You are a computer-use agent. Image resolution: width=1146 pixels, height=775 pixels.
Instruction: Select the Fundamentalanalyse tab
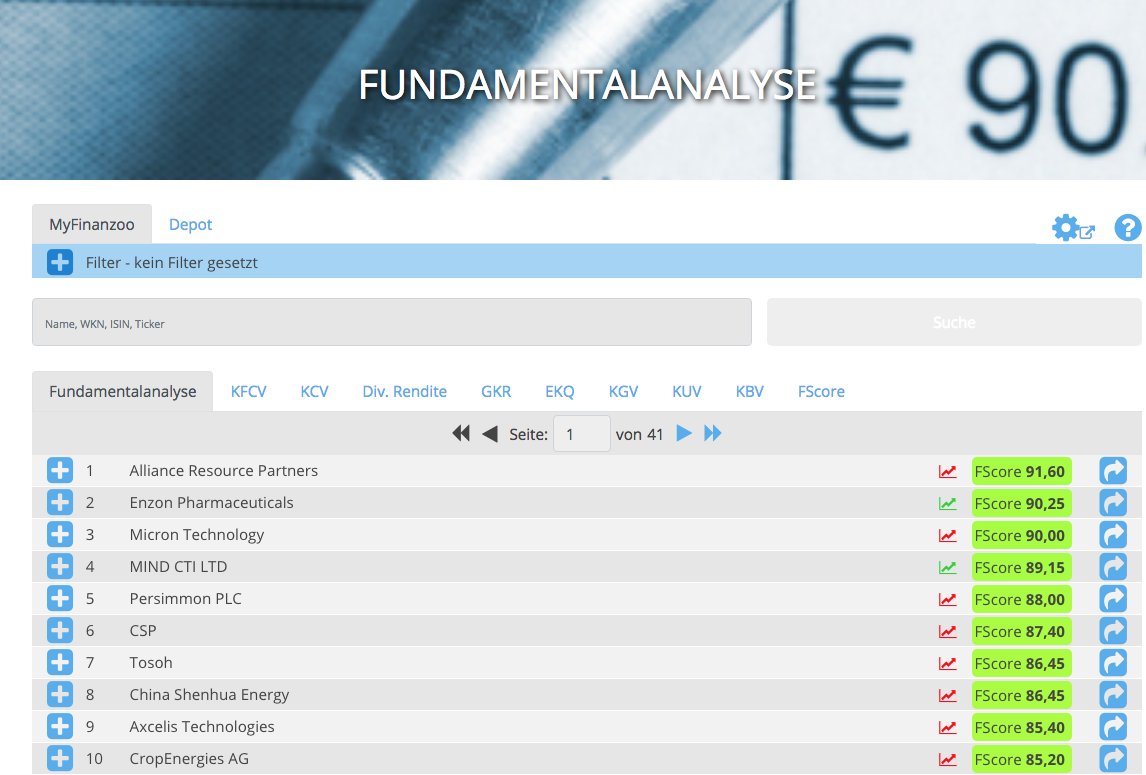(123, 391)
